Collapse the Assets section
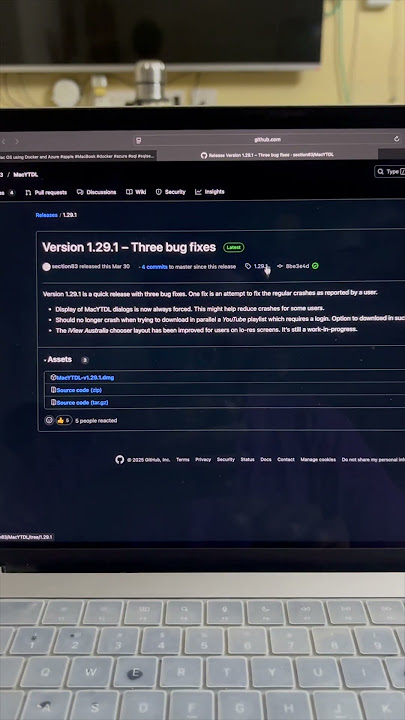 (x=58, y=360)
